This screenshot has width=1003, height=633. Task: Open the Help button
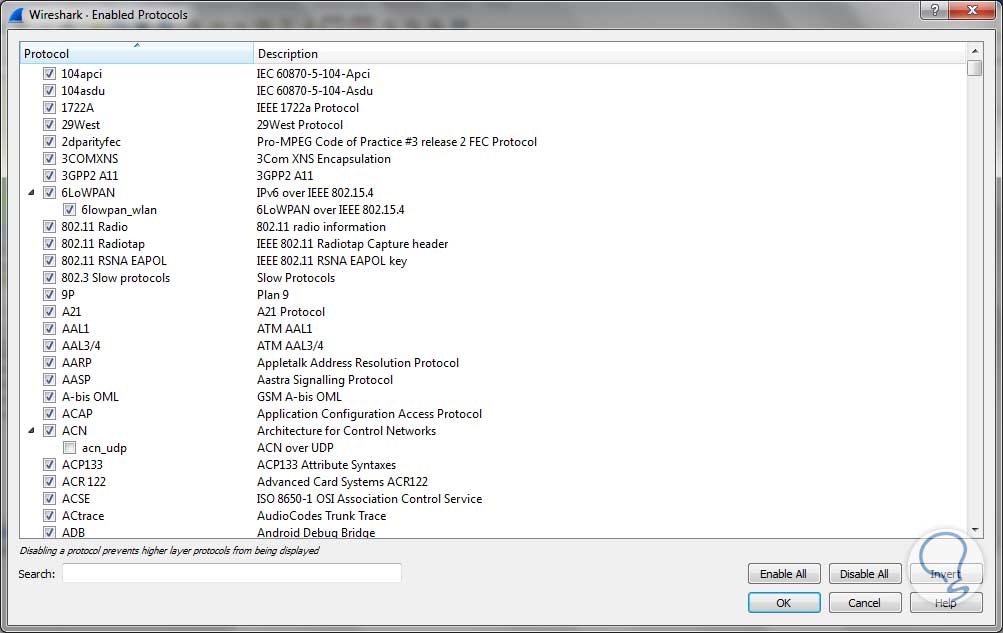click(x=945, y=603)
